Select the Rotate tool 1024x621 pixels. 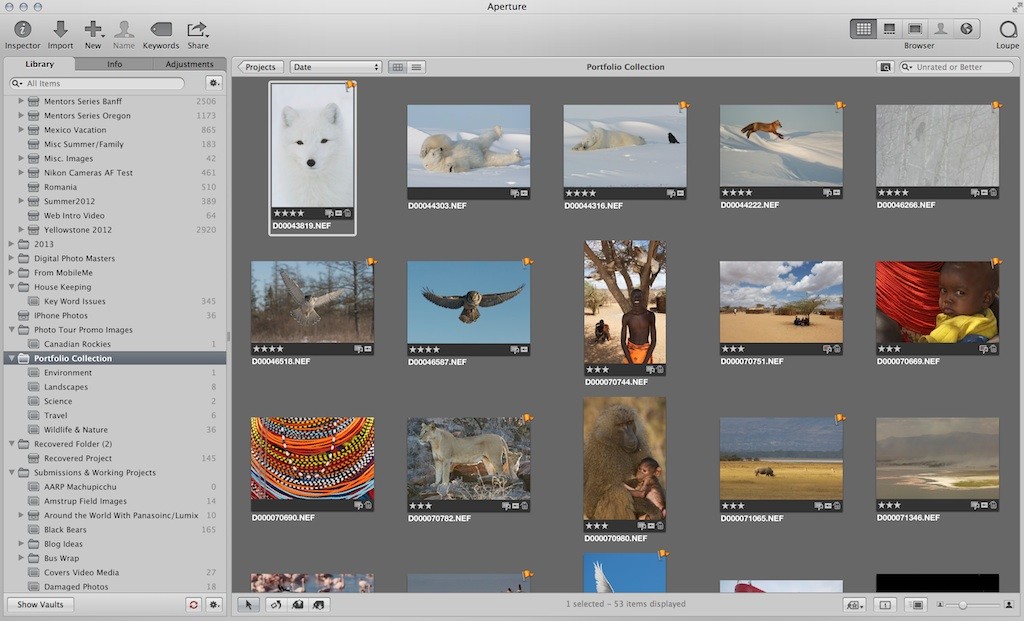click(276, 605)
